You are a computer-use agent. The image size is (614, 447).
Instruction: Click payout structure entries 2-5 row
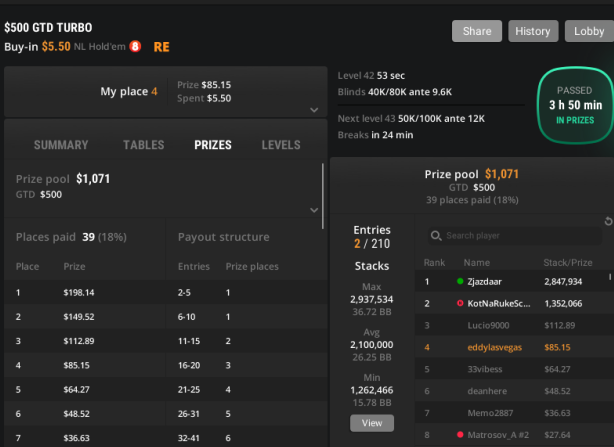pos(247,292)
